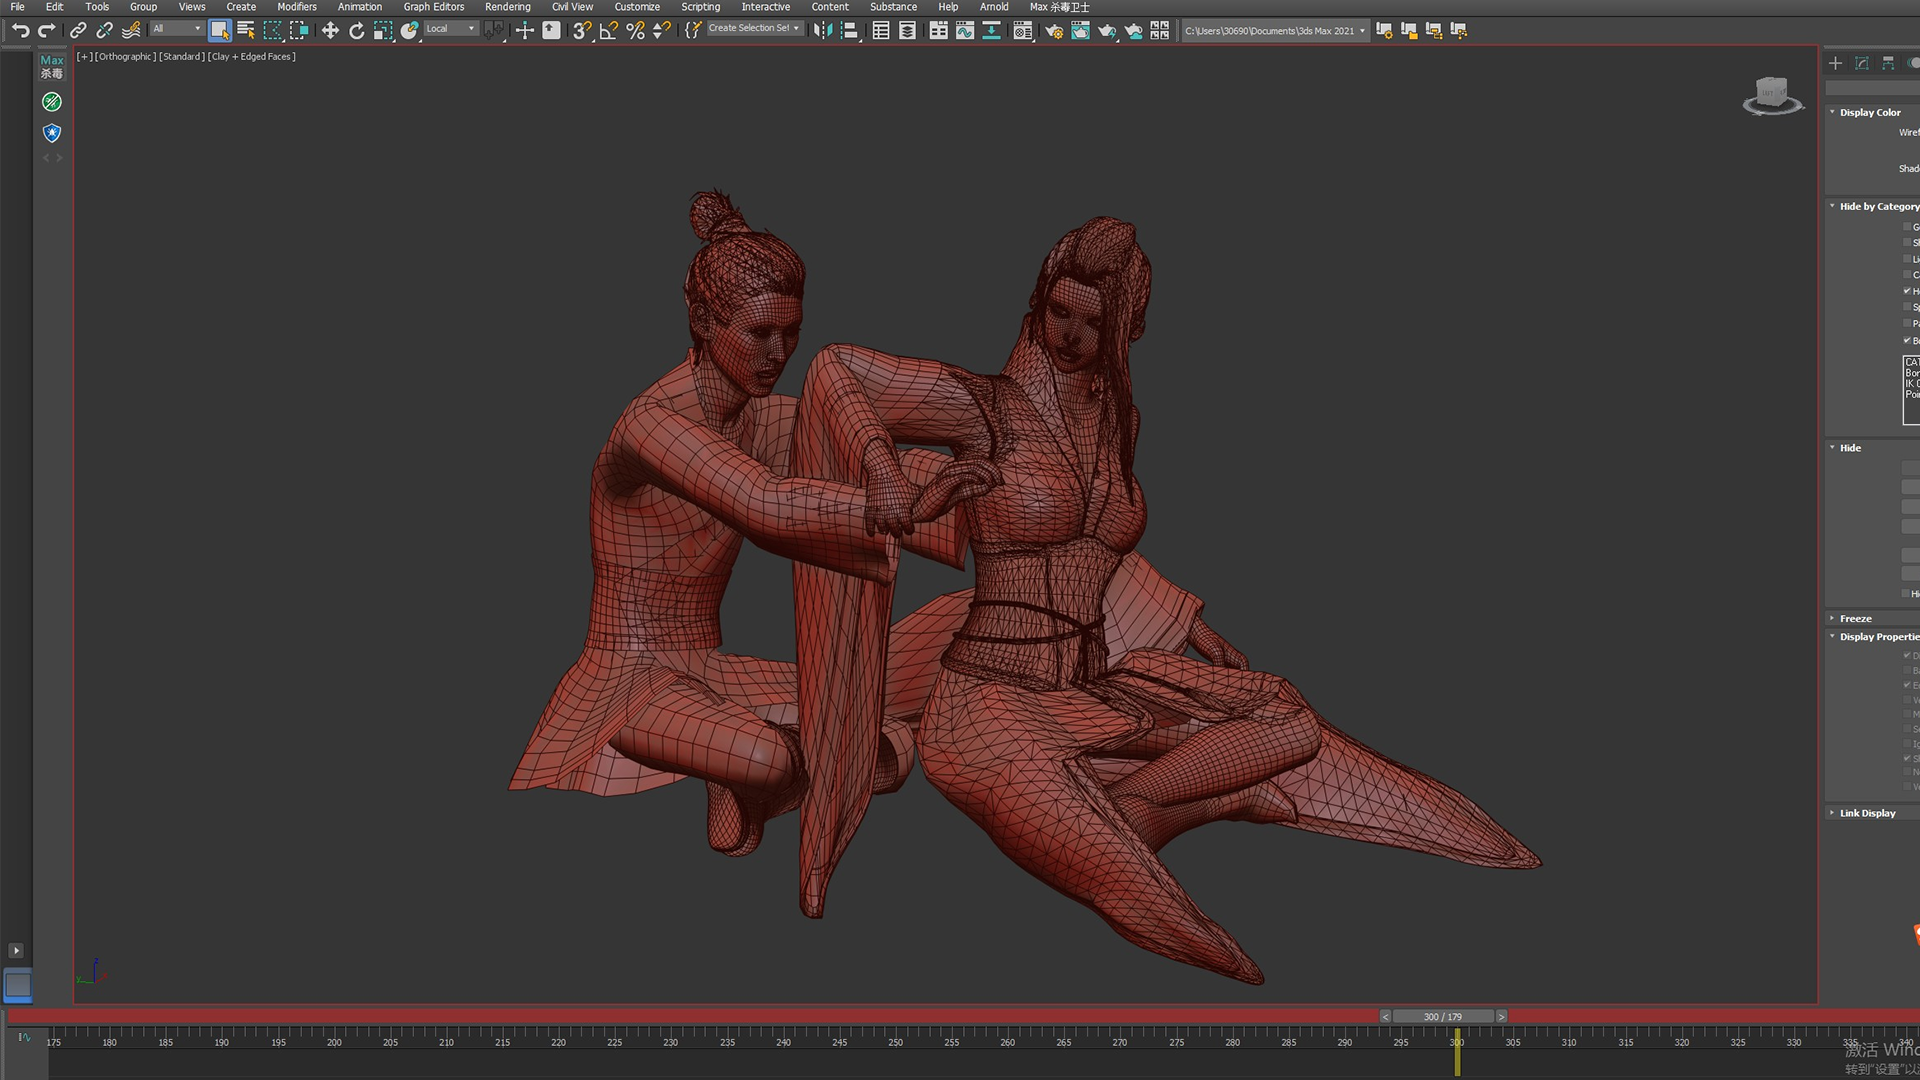Choose the Select and Rotate tool

[356, 31]
